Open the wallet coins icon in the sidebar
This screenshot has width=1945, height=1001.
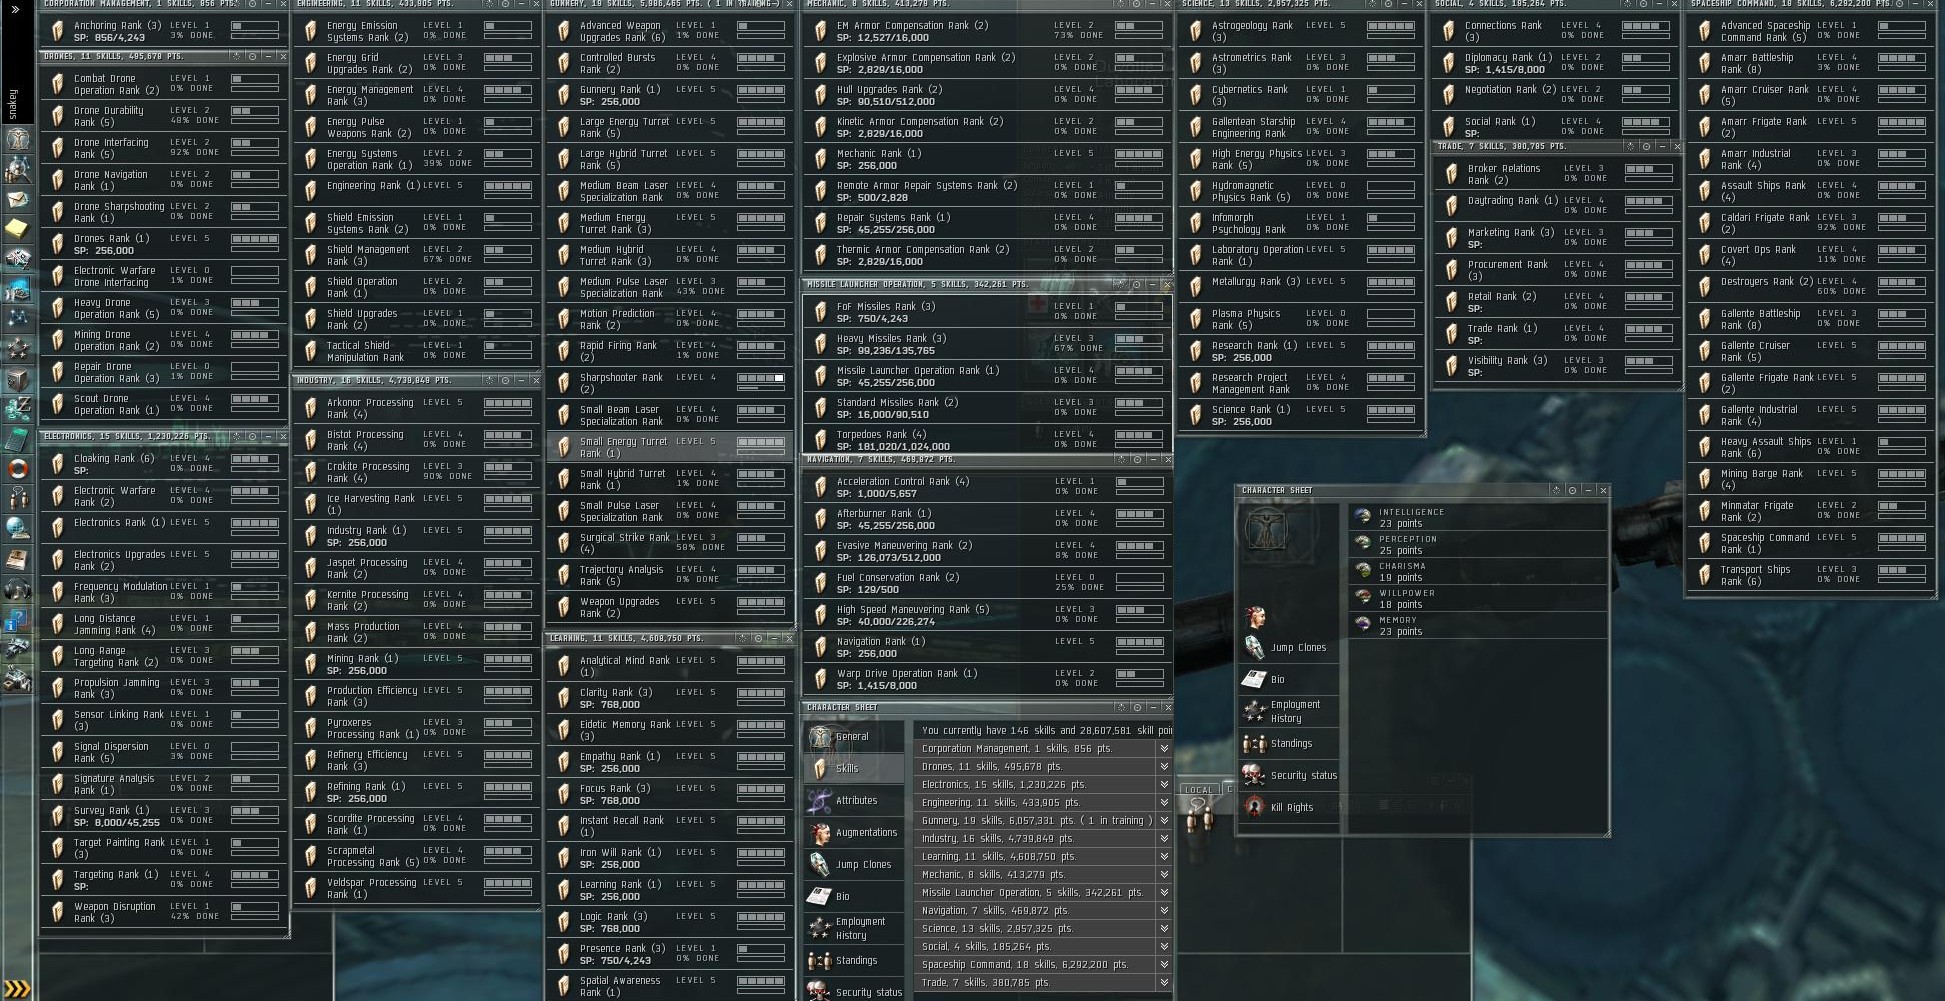coord(18,410)
